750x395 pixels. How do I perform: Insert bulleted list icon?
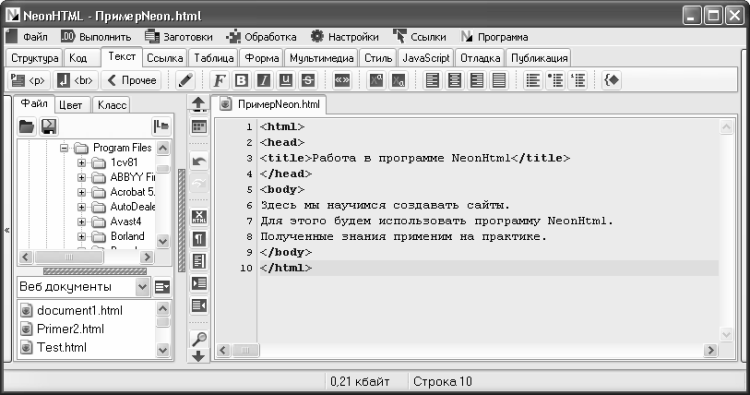[555, 80]
